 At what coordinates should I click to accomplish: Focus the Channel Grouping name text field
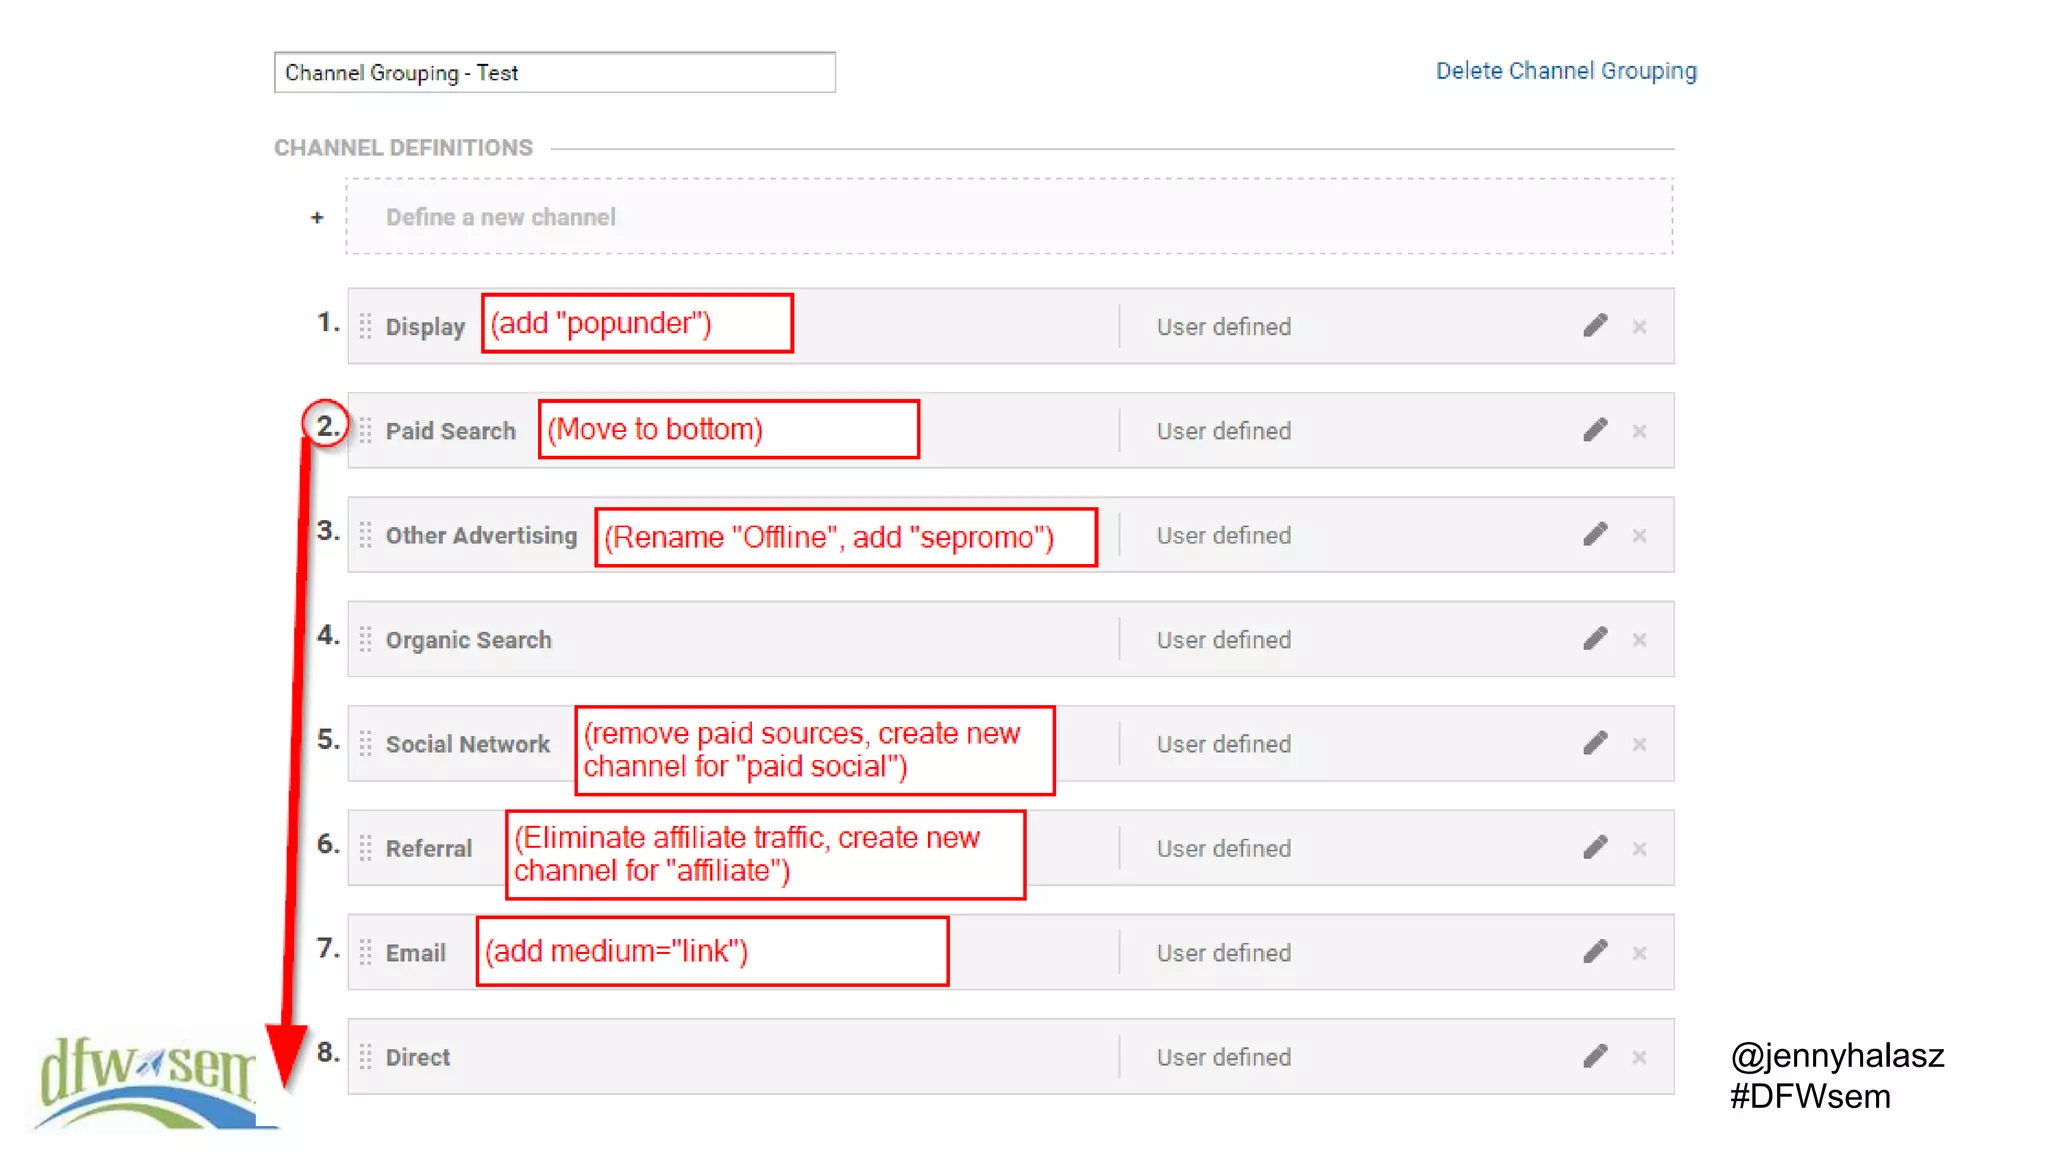(554, 73)
